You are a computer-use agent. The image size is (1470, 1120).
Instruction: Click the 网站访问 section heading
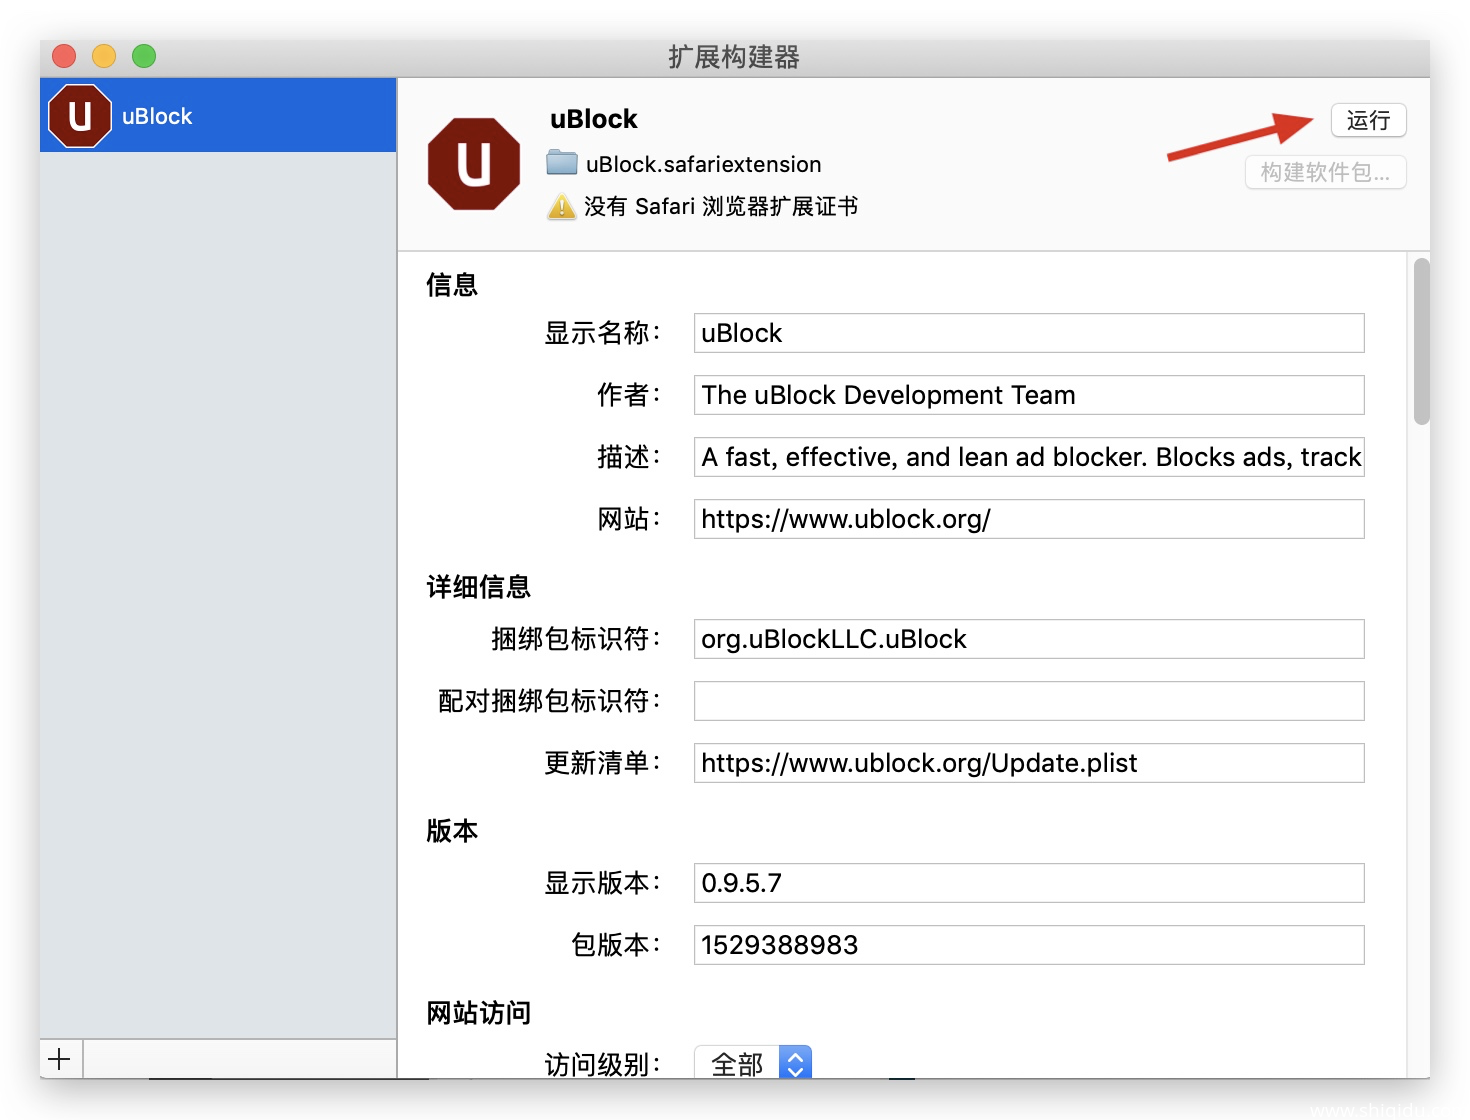[x=479, y=1013]
